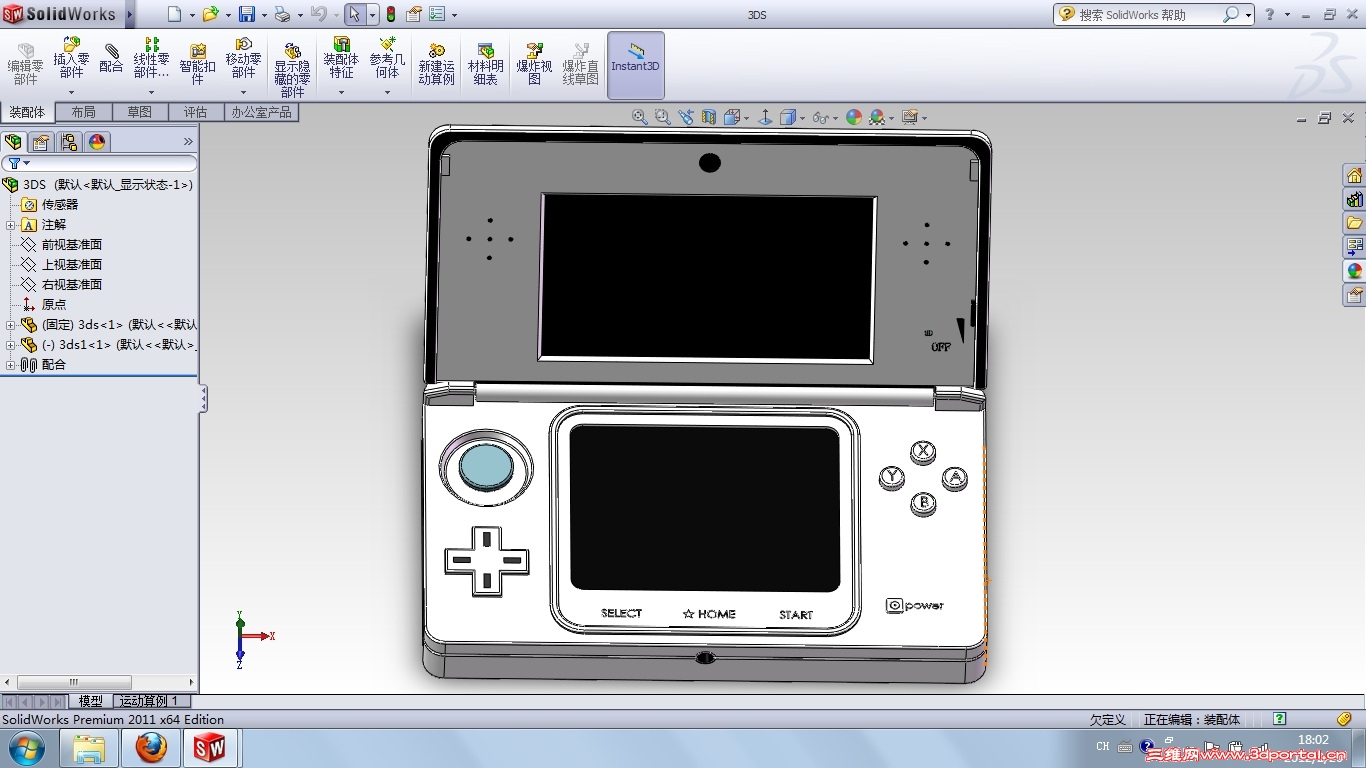1366x768 pixels.
Task: Click 新建运动算例 (New Motion Study) tool
Action: coord(436,64)
